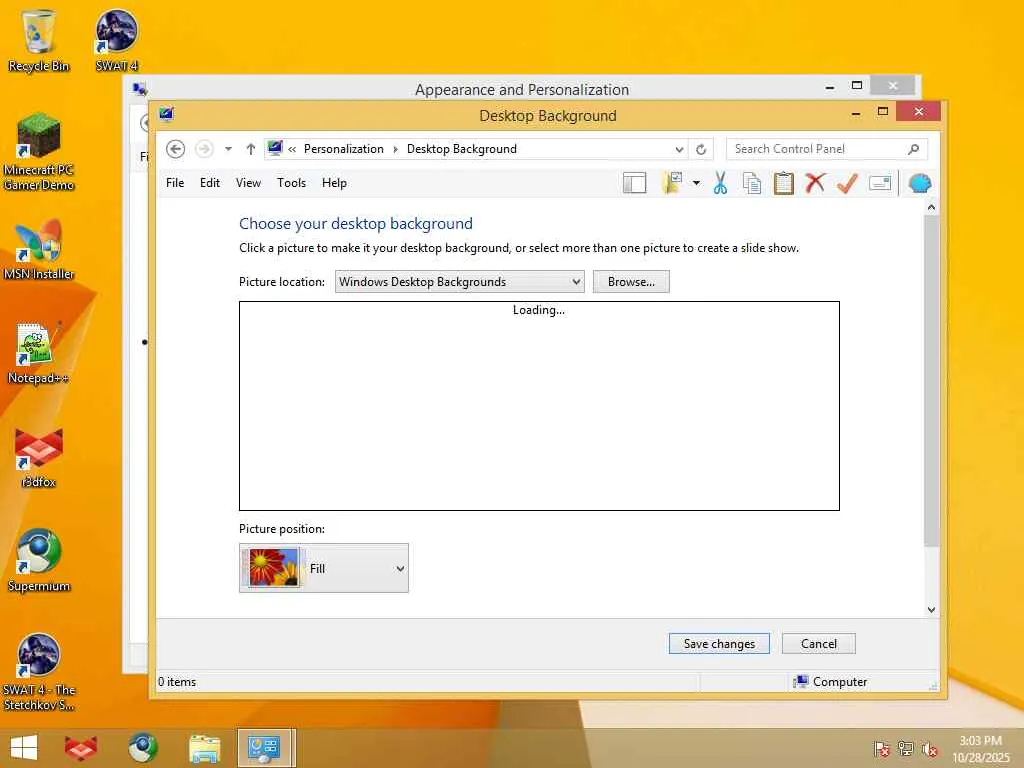Open the recent locations dropdown arrow
Viewport: 1024px width, 768px height.
tap(228, 149)
